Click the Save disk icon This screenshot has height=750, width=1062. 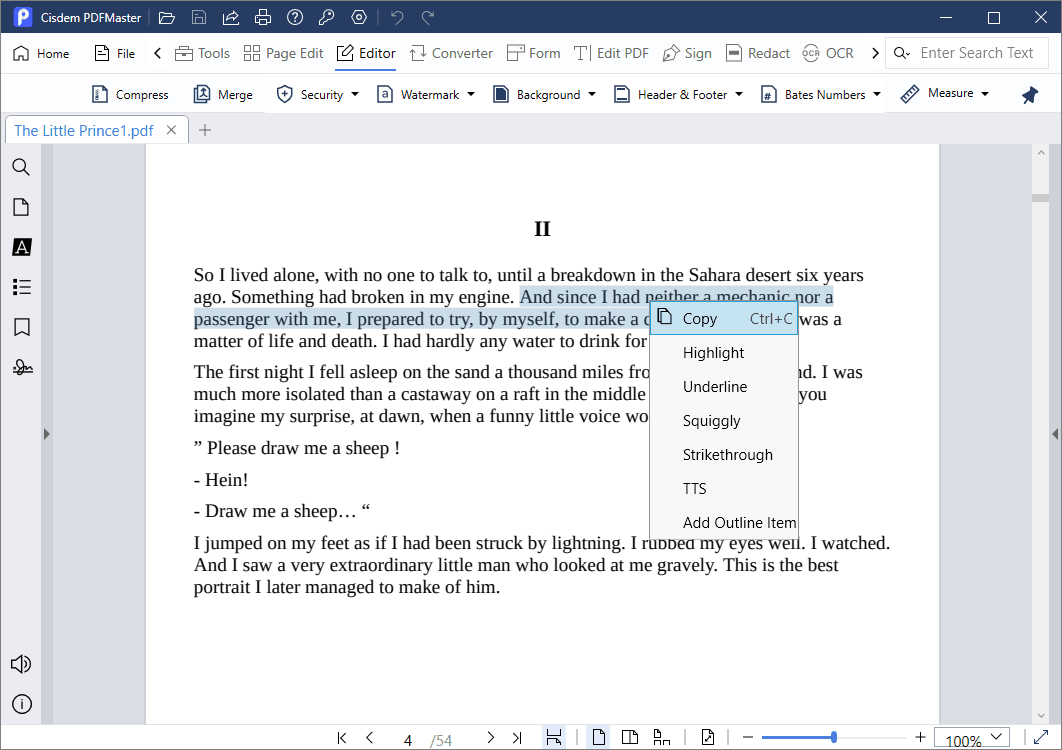point(198,18)
